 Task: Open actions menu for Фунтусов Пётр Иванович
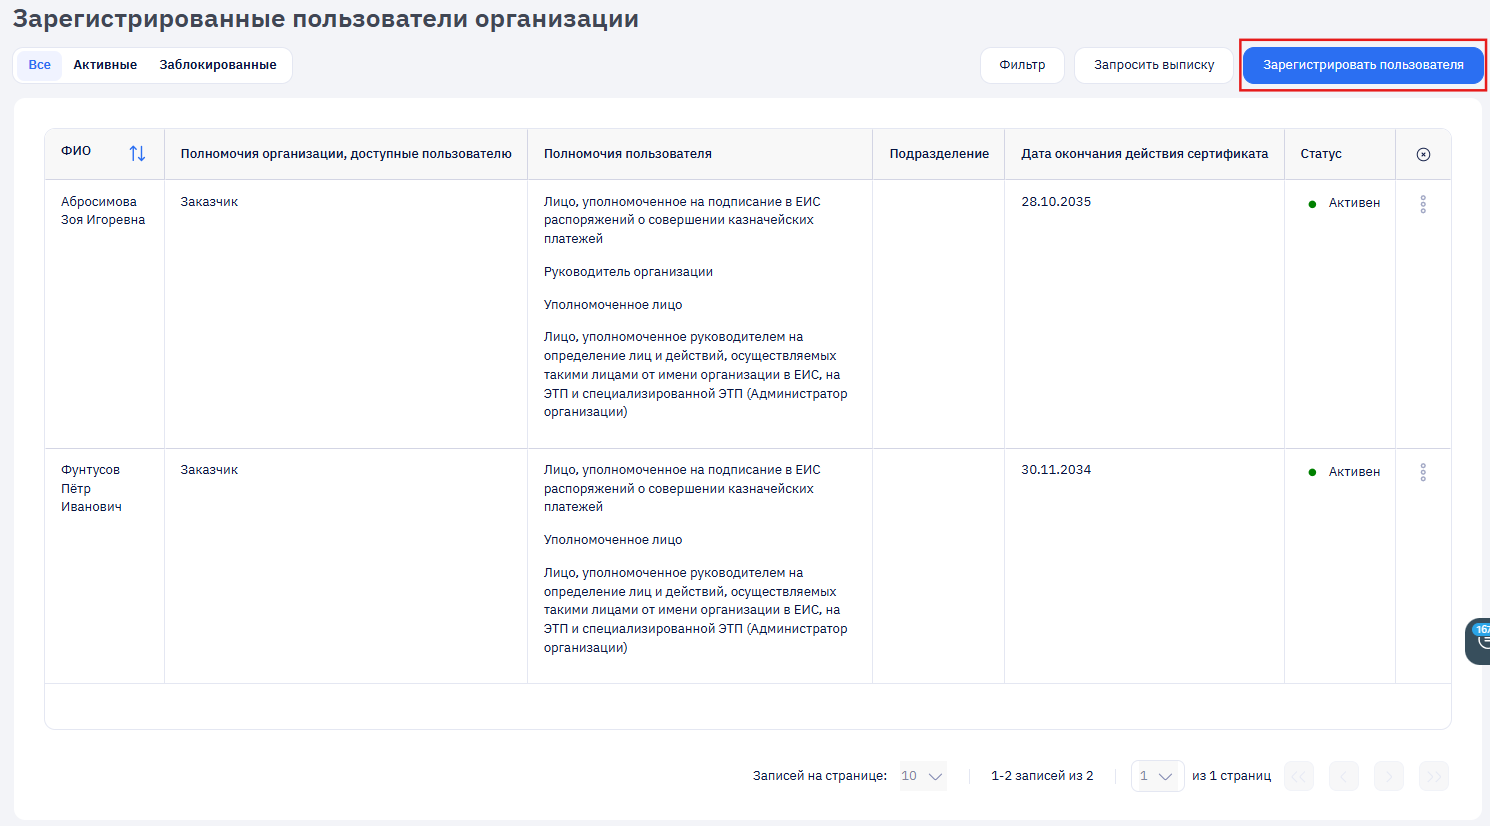pyautogui.click(x=1423, y=472)
